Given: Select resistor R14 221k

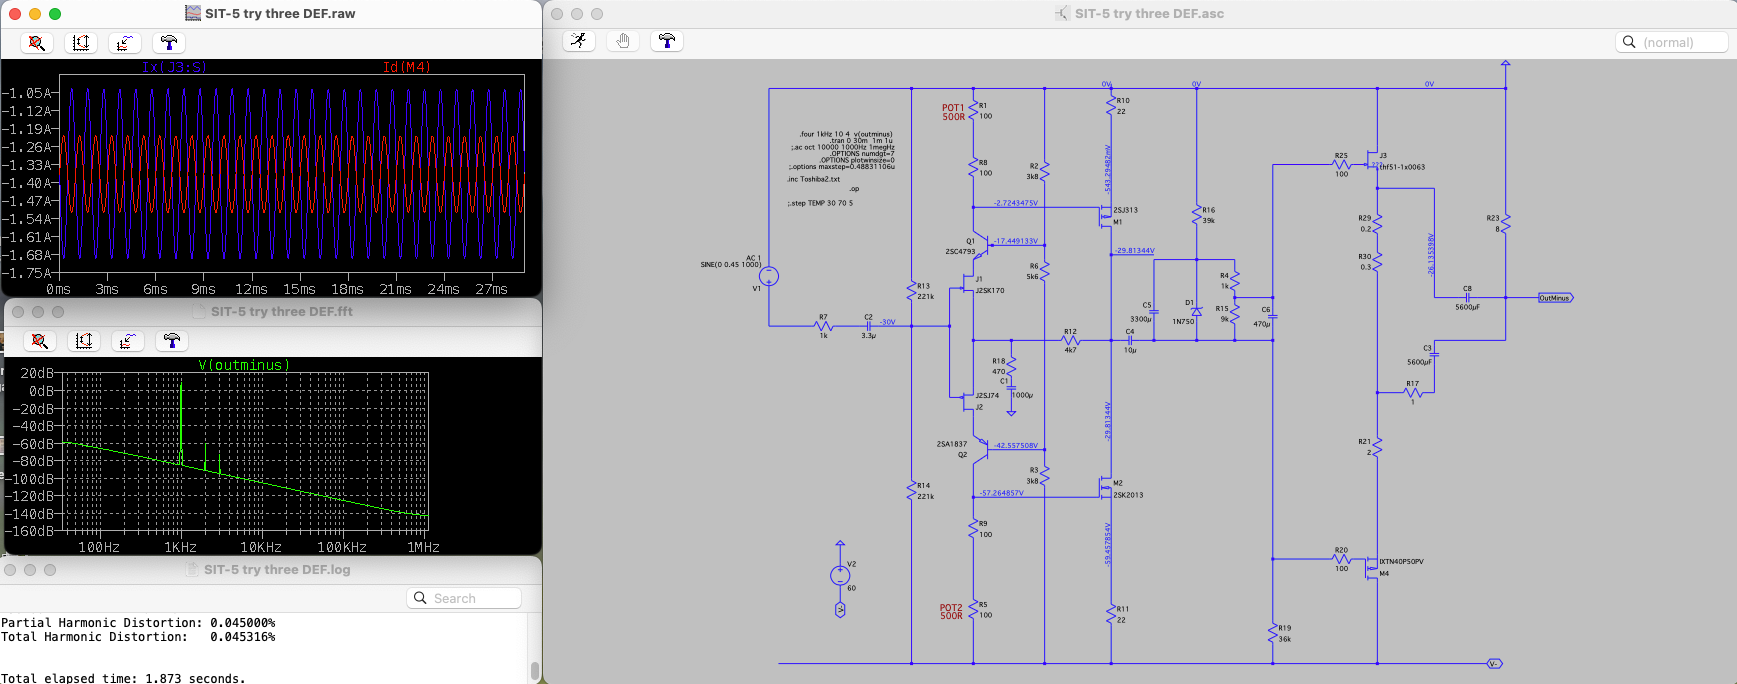Looking at the screenshot, I should (x=912, y=490).
